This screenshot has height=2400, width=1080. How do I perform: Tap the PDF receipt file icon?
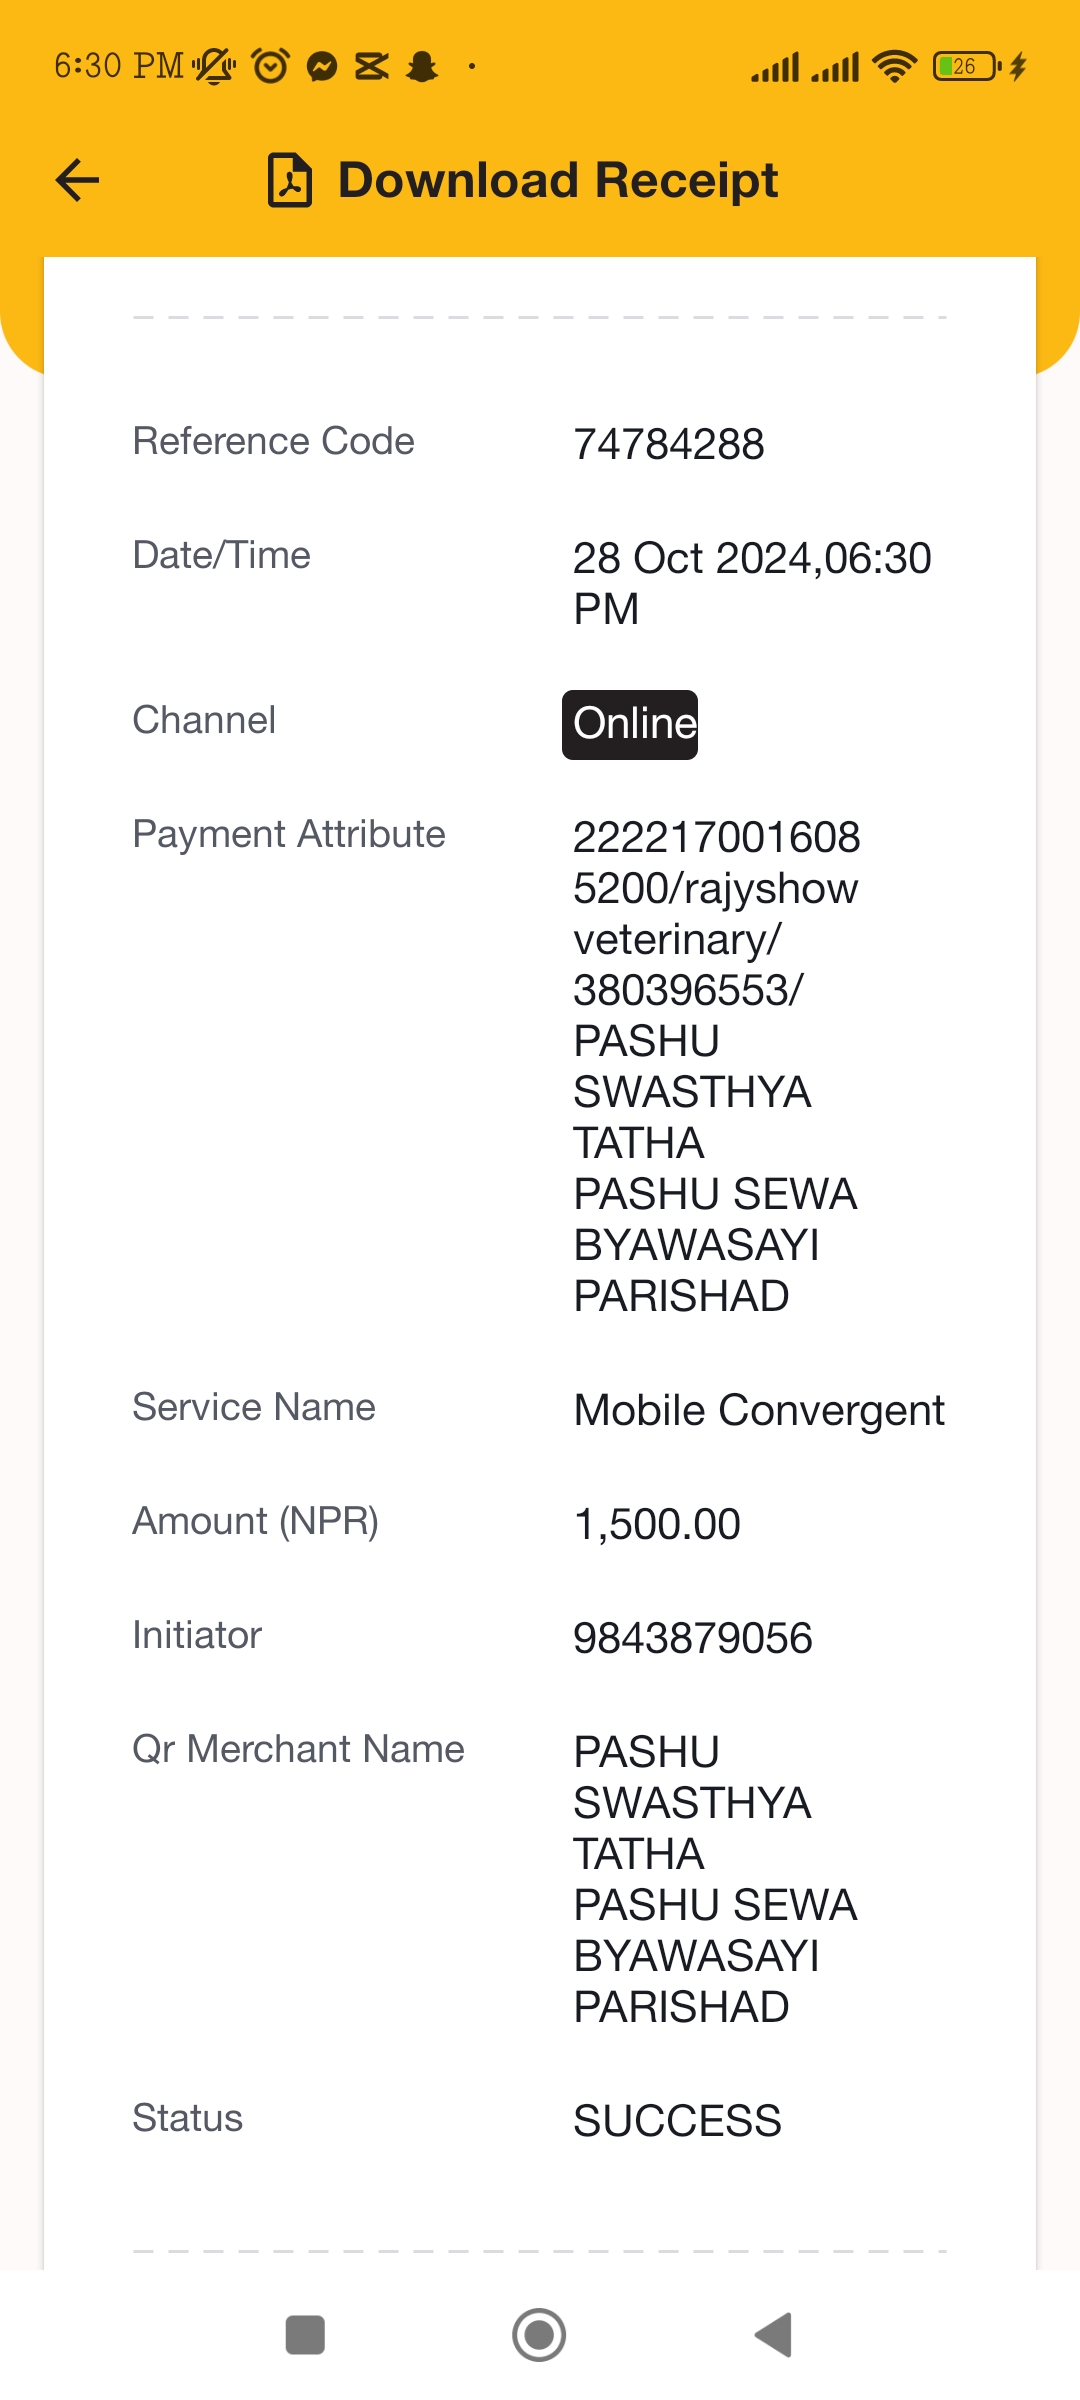pyautogui.click(x=290, y=180)
